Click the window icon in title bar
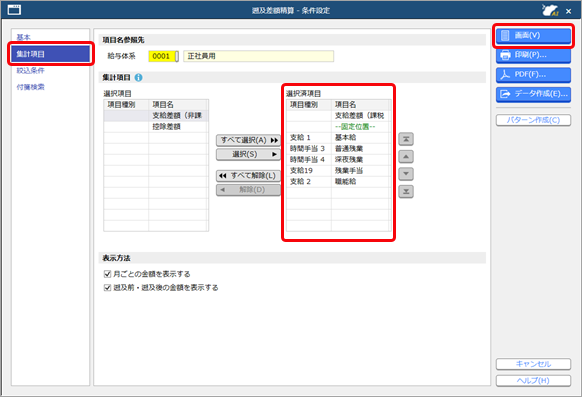 pos(14,10)
